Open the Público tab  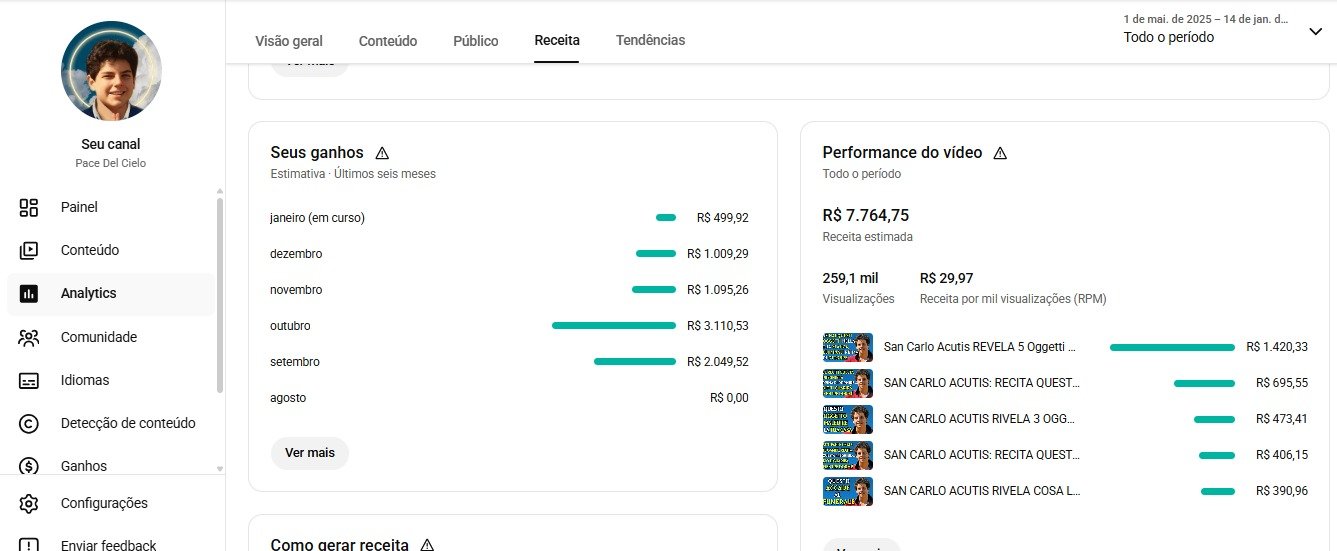point(476,41)
